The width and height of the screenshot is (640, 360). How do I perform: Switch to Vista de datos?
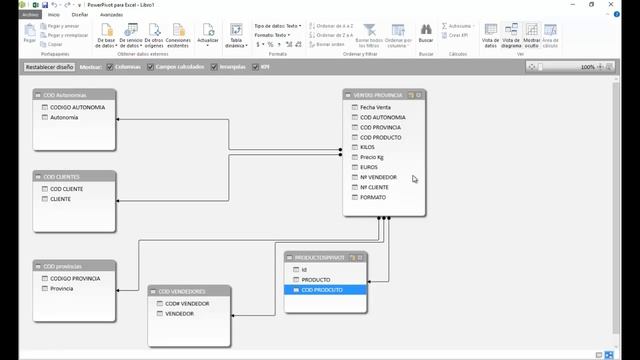[490, 36]
